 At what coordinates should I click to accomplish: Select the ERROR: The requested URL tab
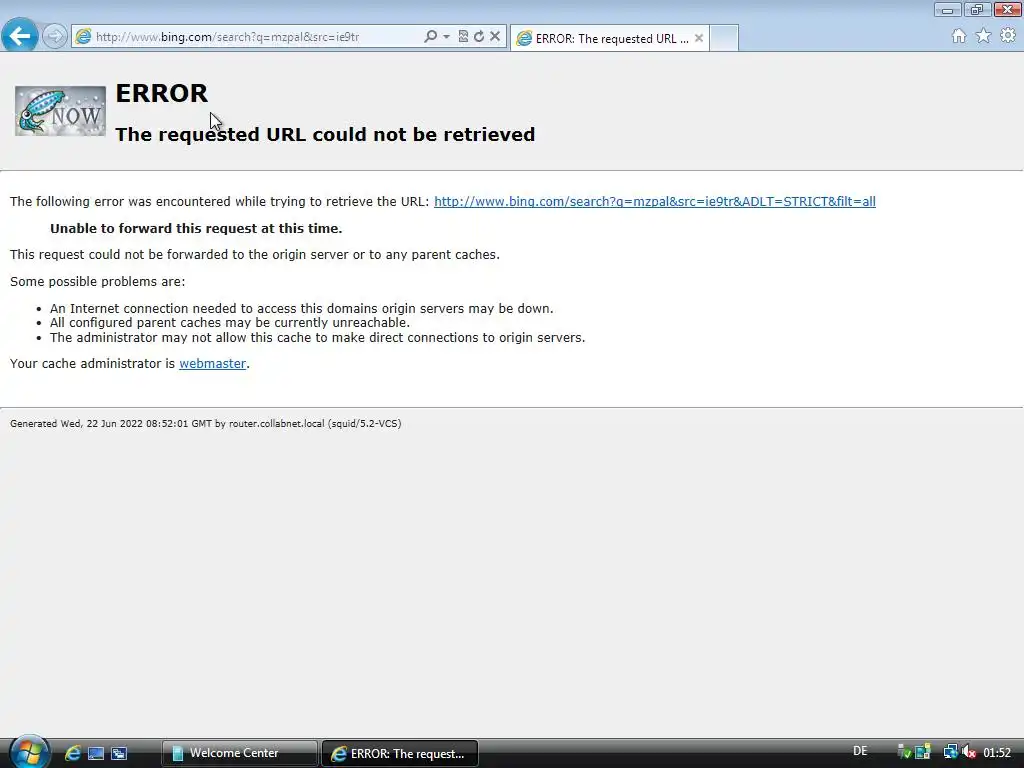point(610,38)
